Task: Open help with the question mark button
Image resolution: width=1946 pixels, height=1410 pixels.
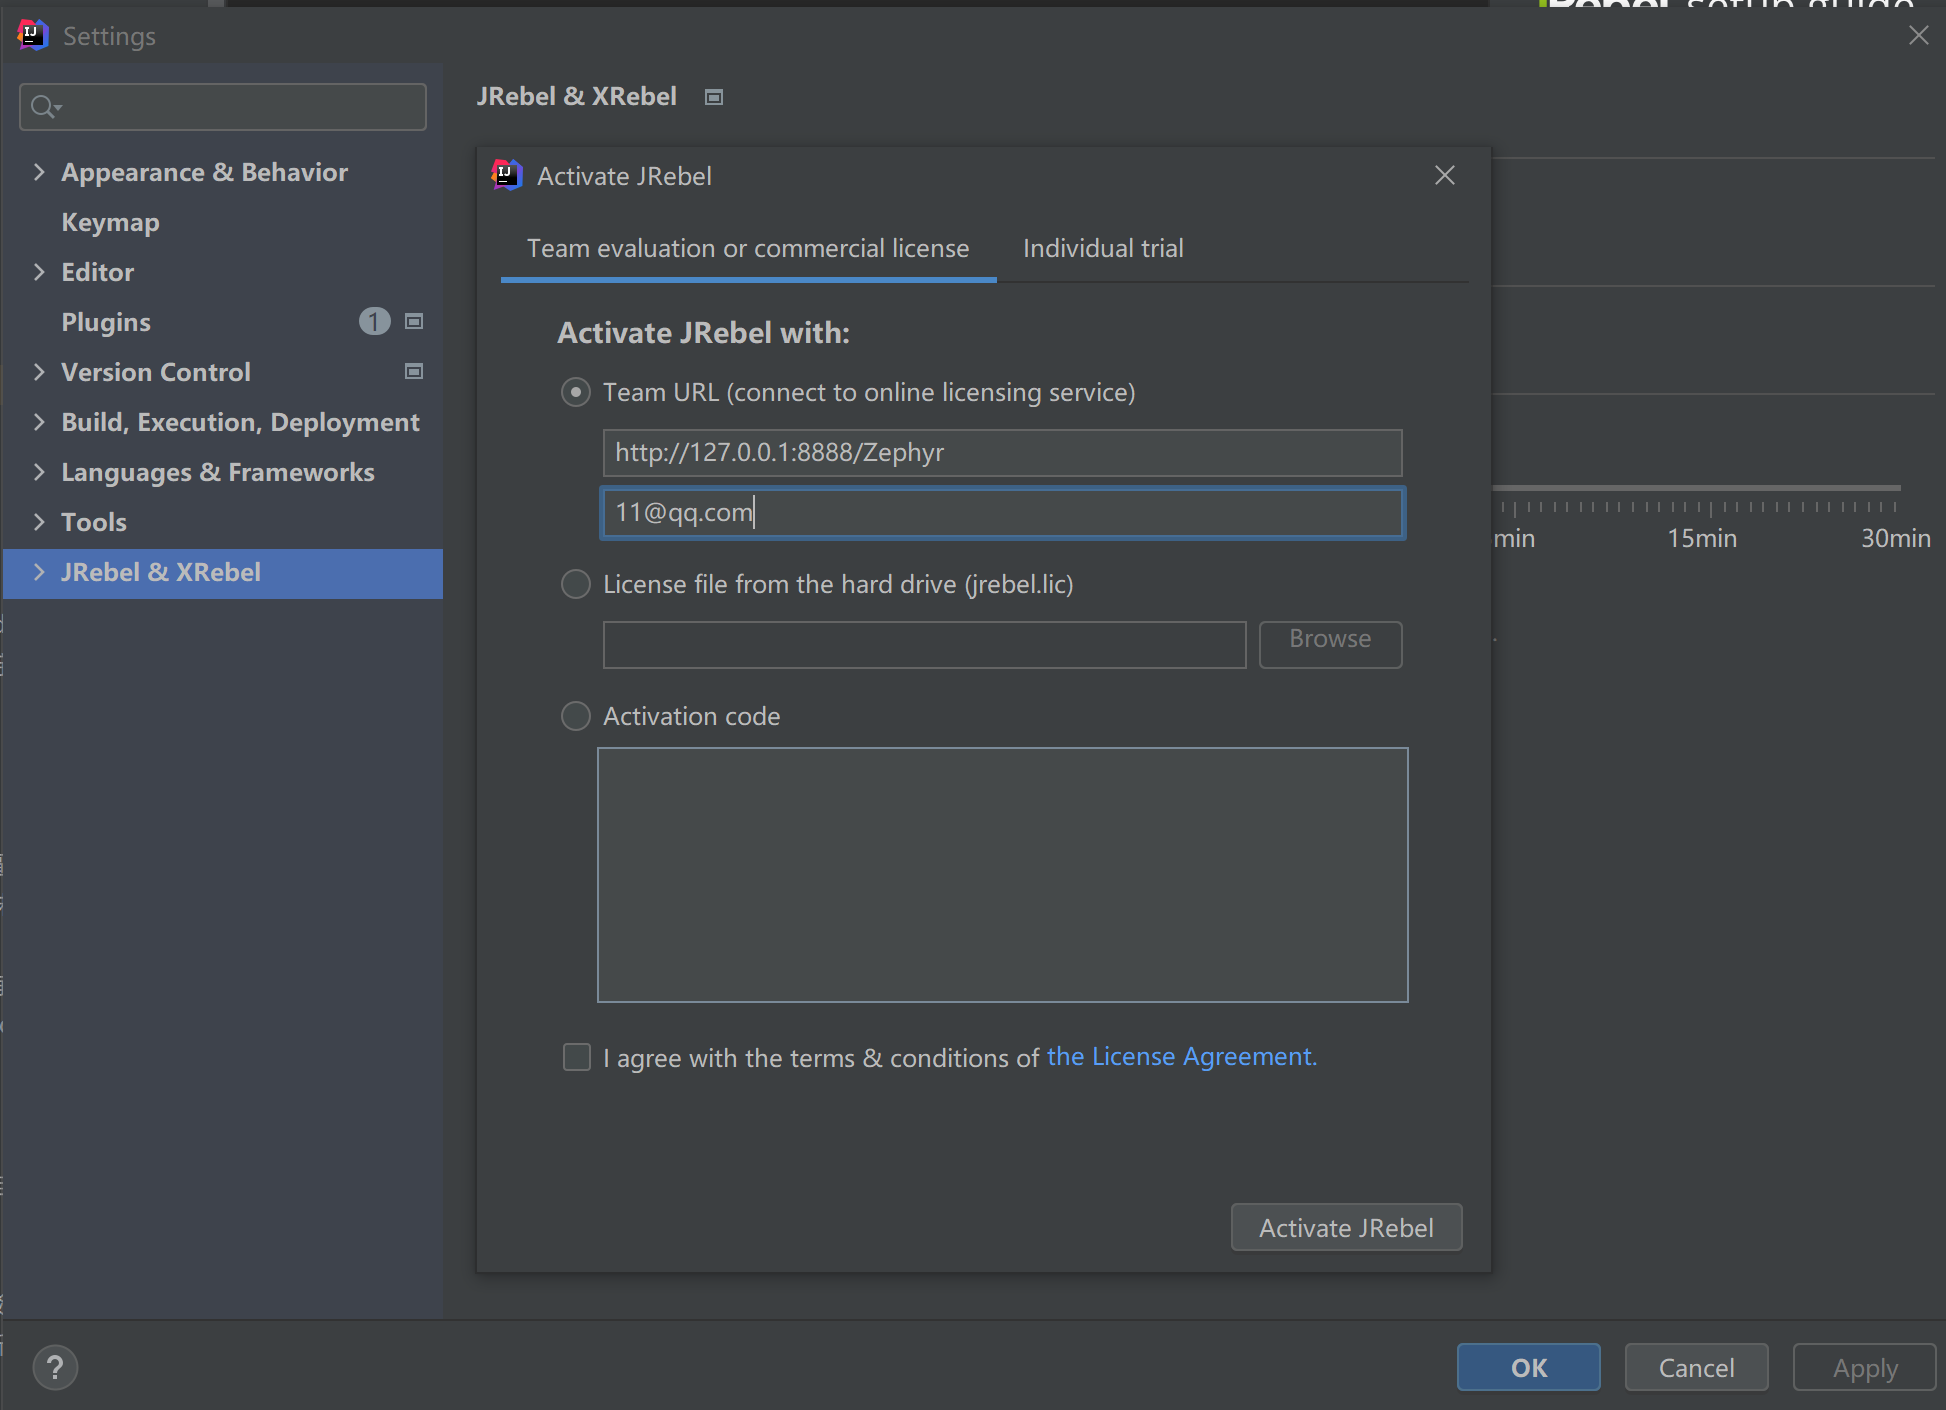Action: (55, 1367)
